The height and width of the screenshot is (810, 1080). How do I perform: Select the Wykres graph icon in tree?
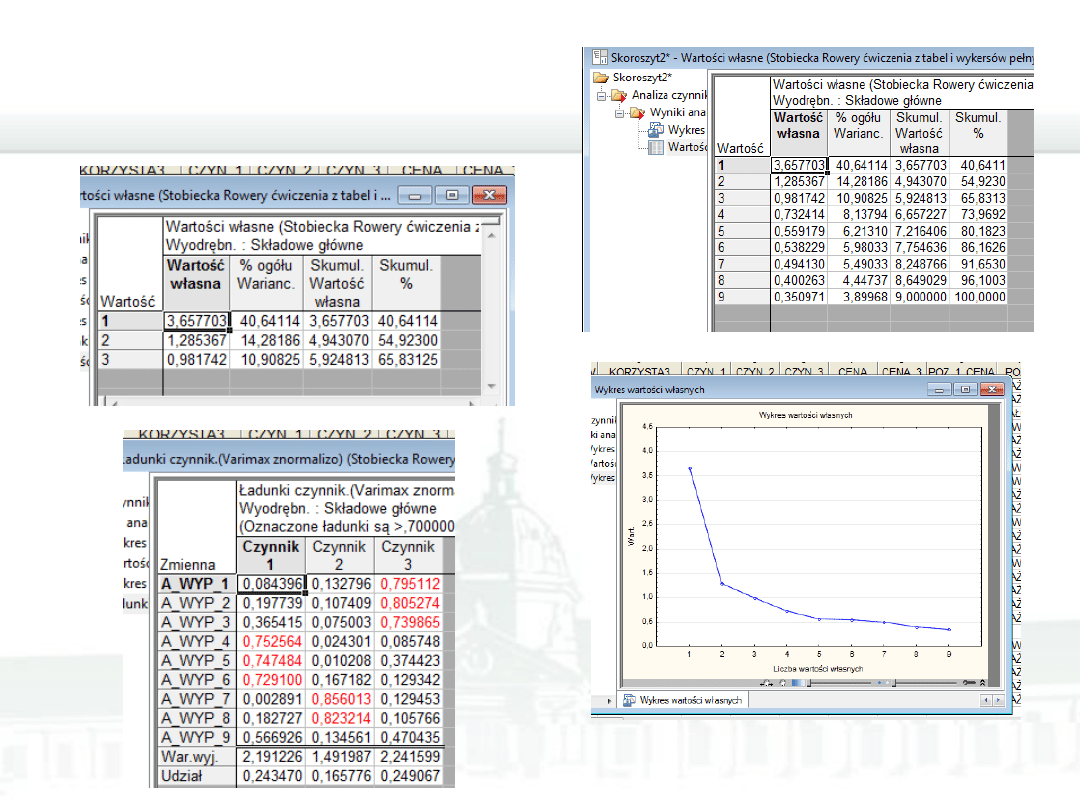(656, 130)
